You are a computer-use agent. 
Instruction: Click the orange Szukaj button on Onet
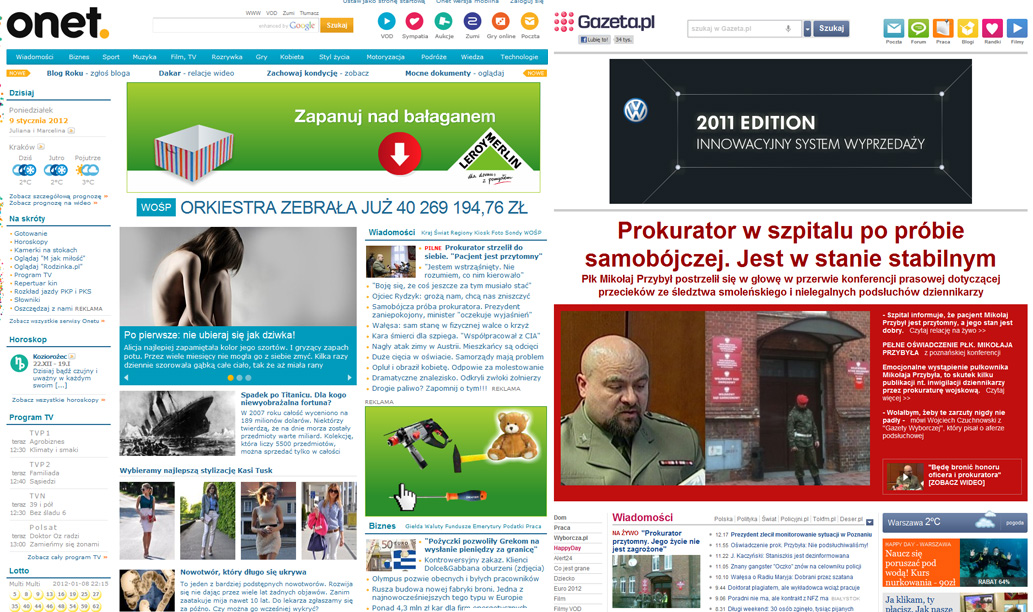337,25
